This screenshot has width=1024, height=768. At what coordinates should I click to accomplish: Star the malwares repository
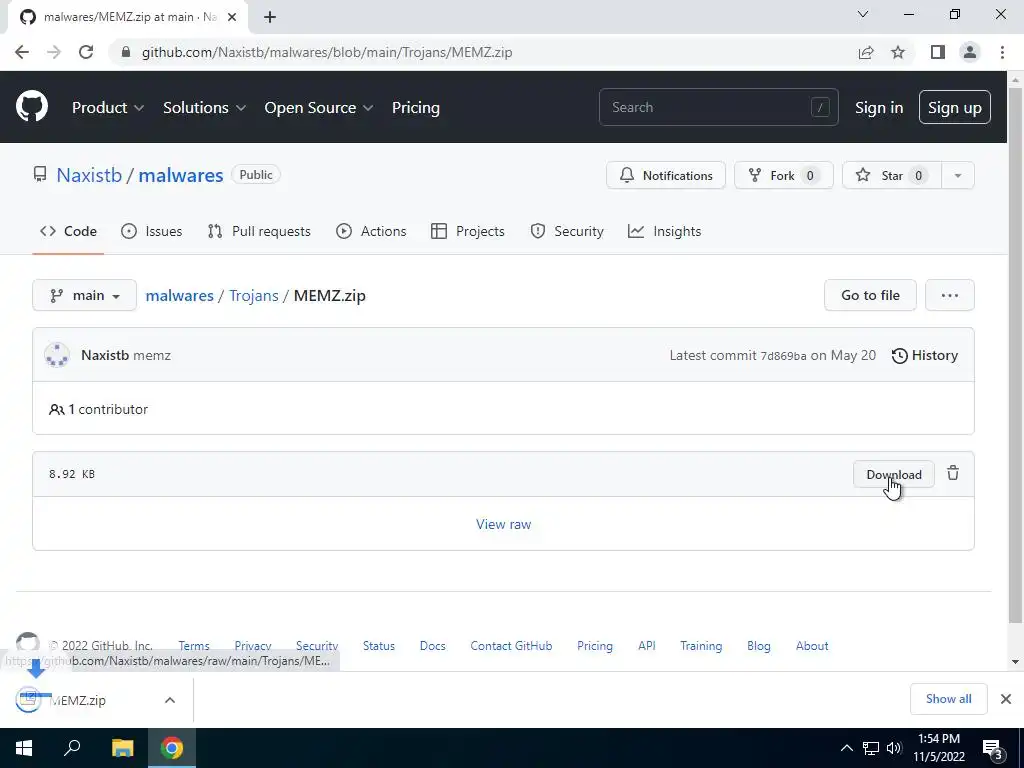coord(892,175)
